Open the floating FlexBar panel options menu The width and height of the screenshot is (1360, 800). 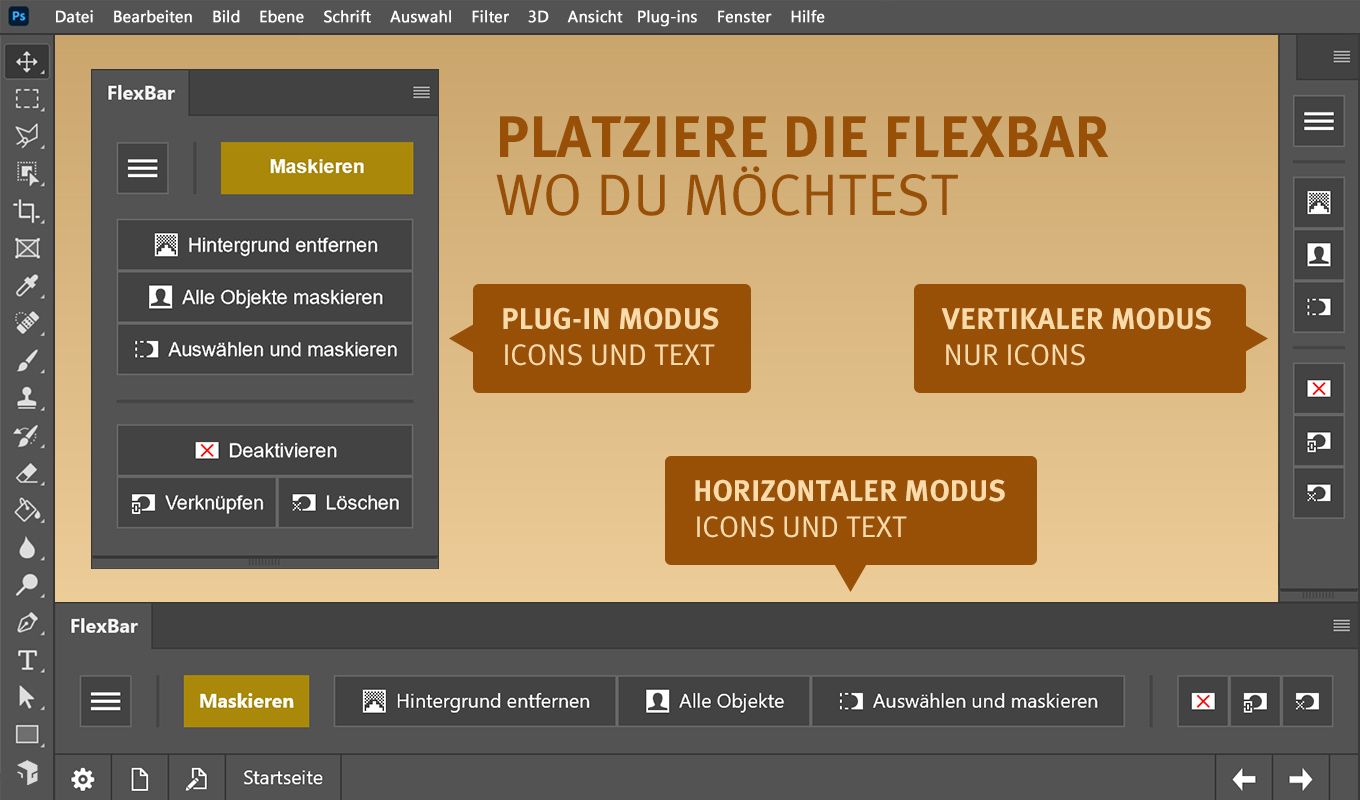pyautogui.click(x=421, y=92)
